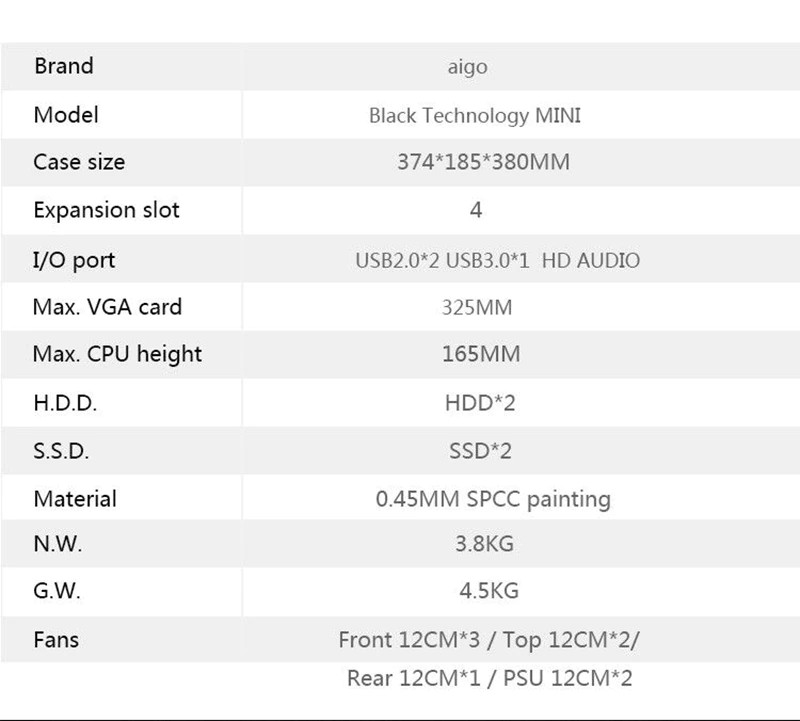Click the Model row label

click(x=66, y=115)
